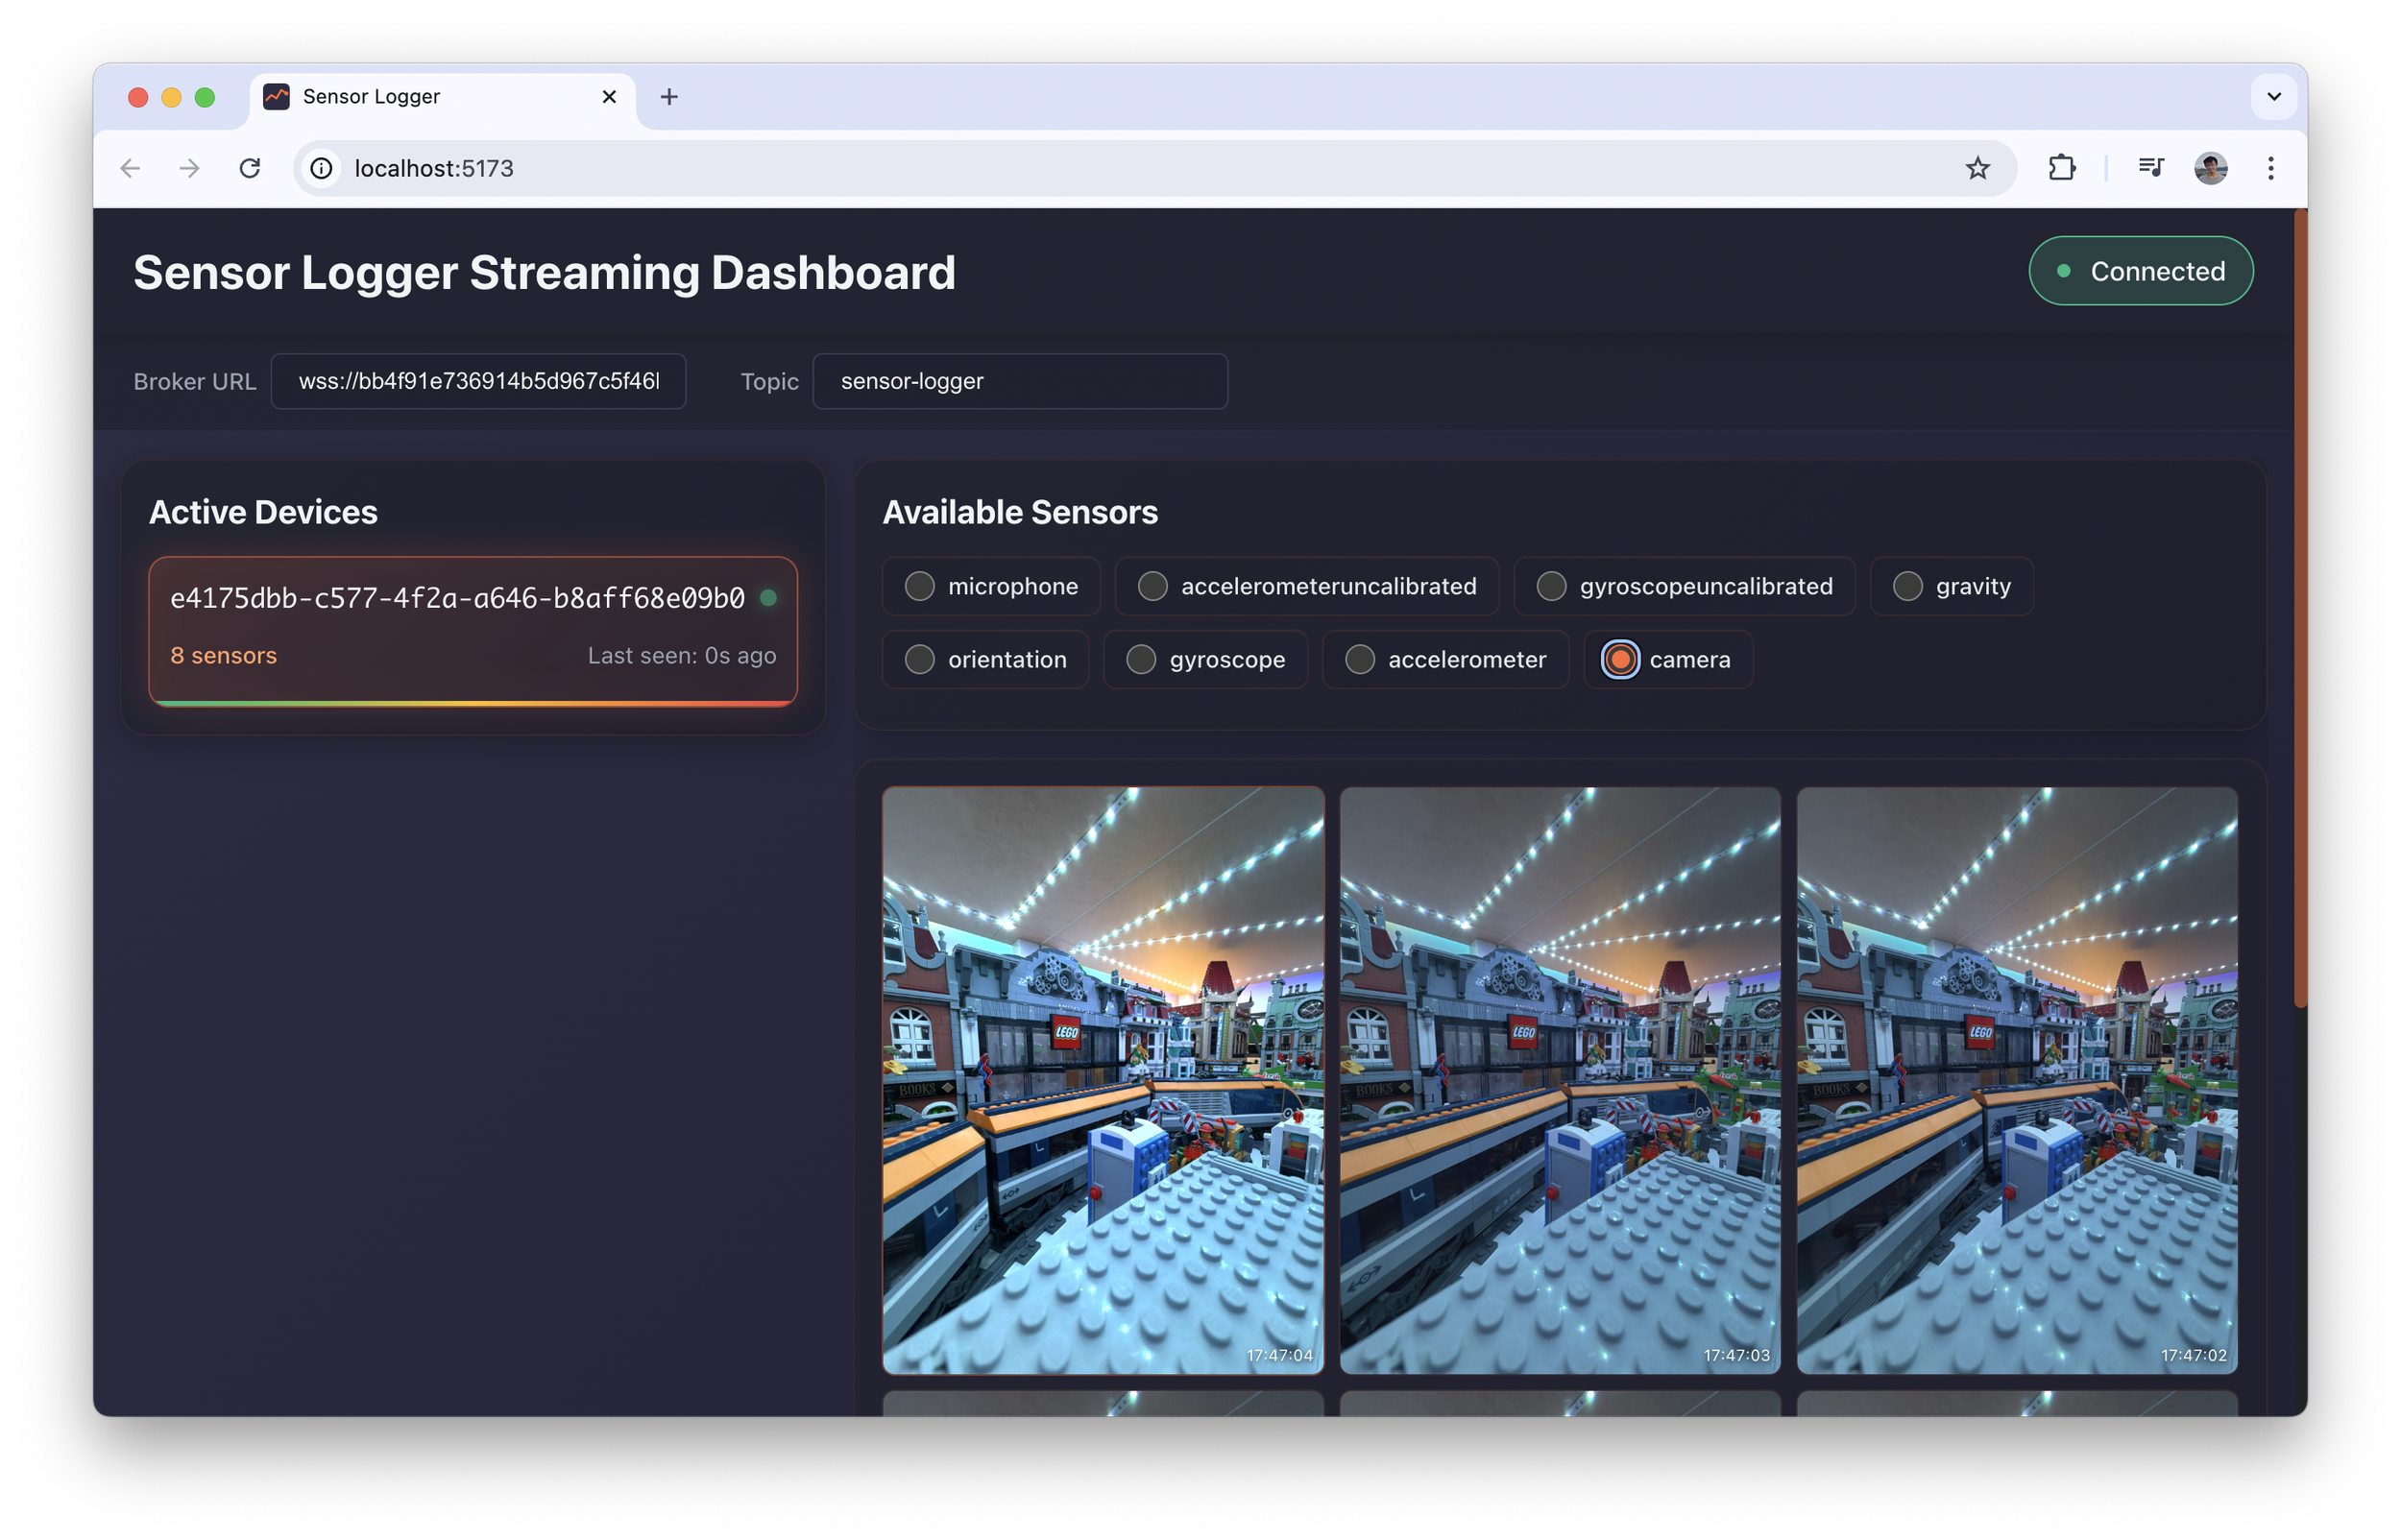2401x1540 pixels.
Task: Click the Chrome profile avatar
Action: [x=2211, y=168]
